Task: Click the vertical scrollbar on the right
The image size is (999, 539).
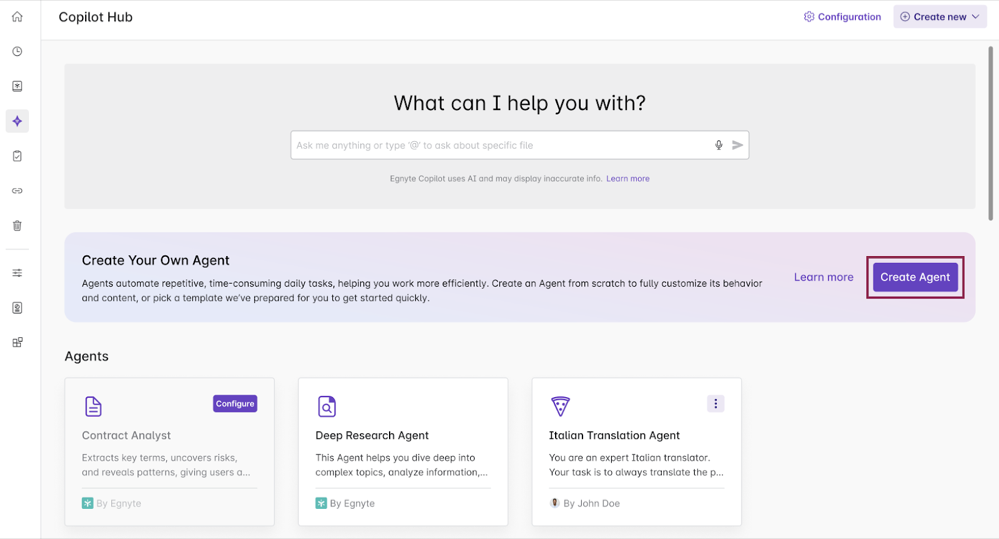Action: click(990, 133)
